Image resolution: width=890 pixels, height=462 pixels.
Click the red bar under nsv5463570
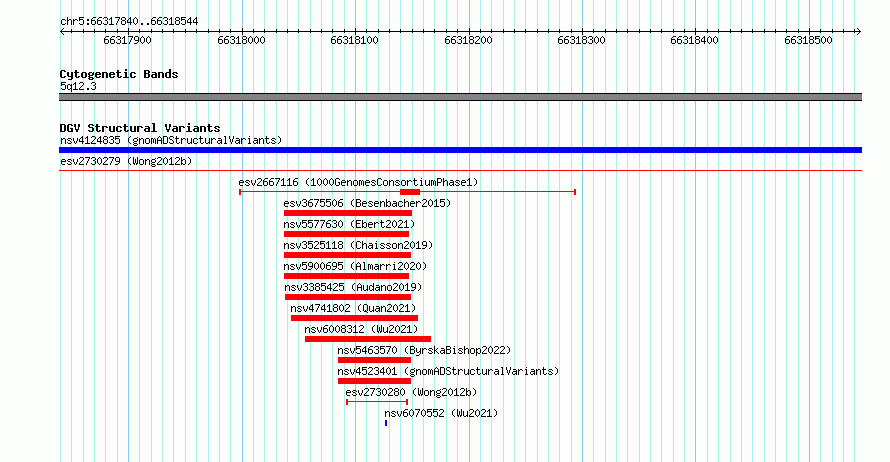click(374, 360)
